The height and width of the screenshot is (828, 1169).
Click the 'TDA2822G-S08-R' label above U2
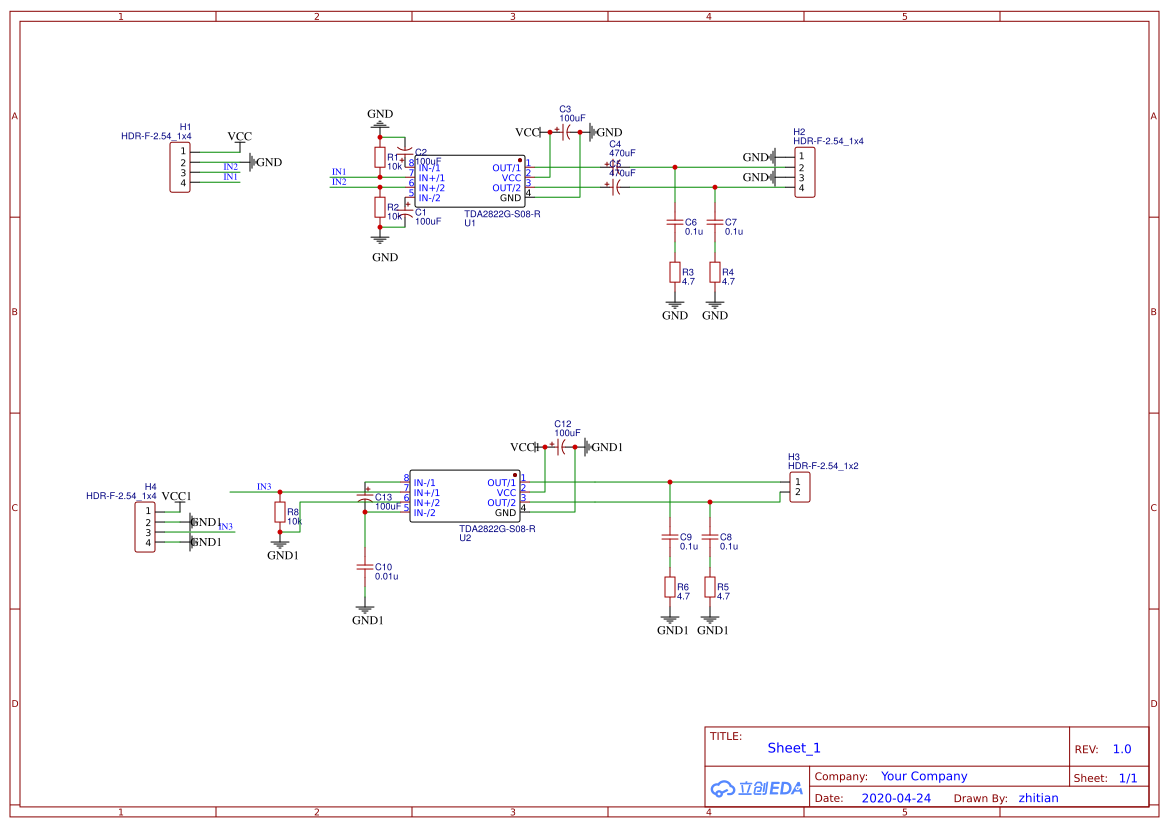[497, 528]
